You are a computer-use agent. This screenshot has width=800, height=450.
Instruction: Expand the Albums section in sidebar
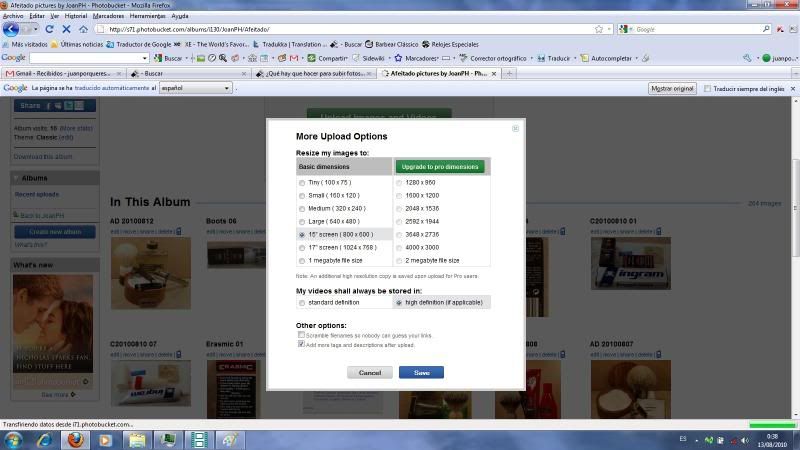click(x=16, y=178)
